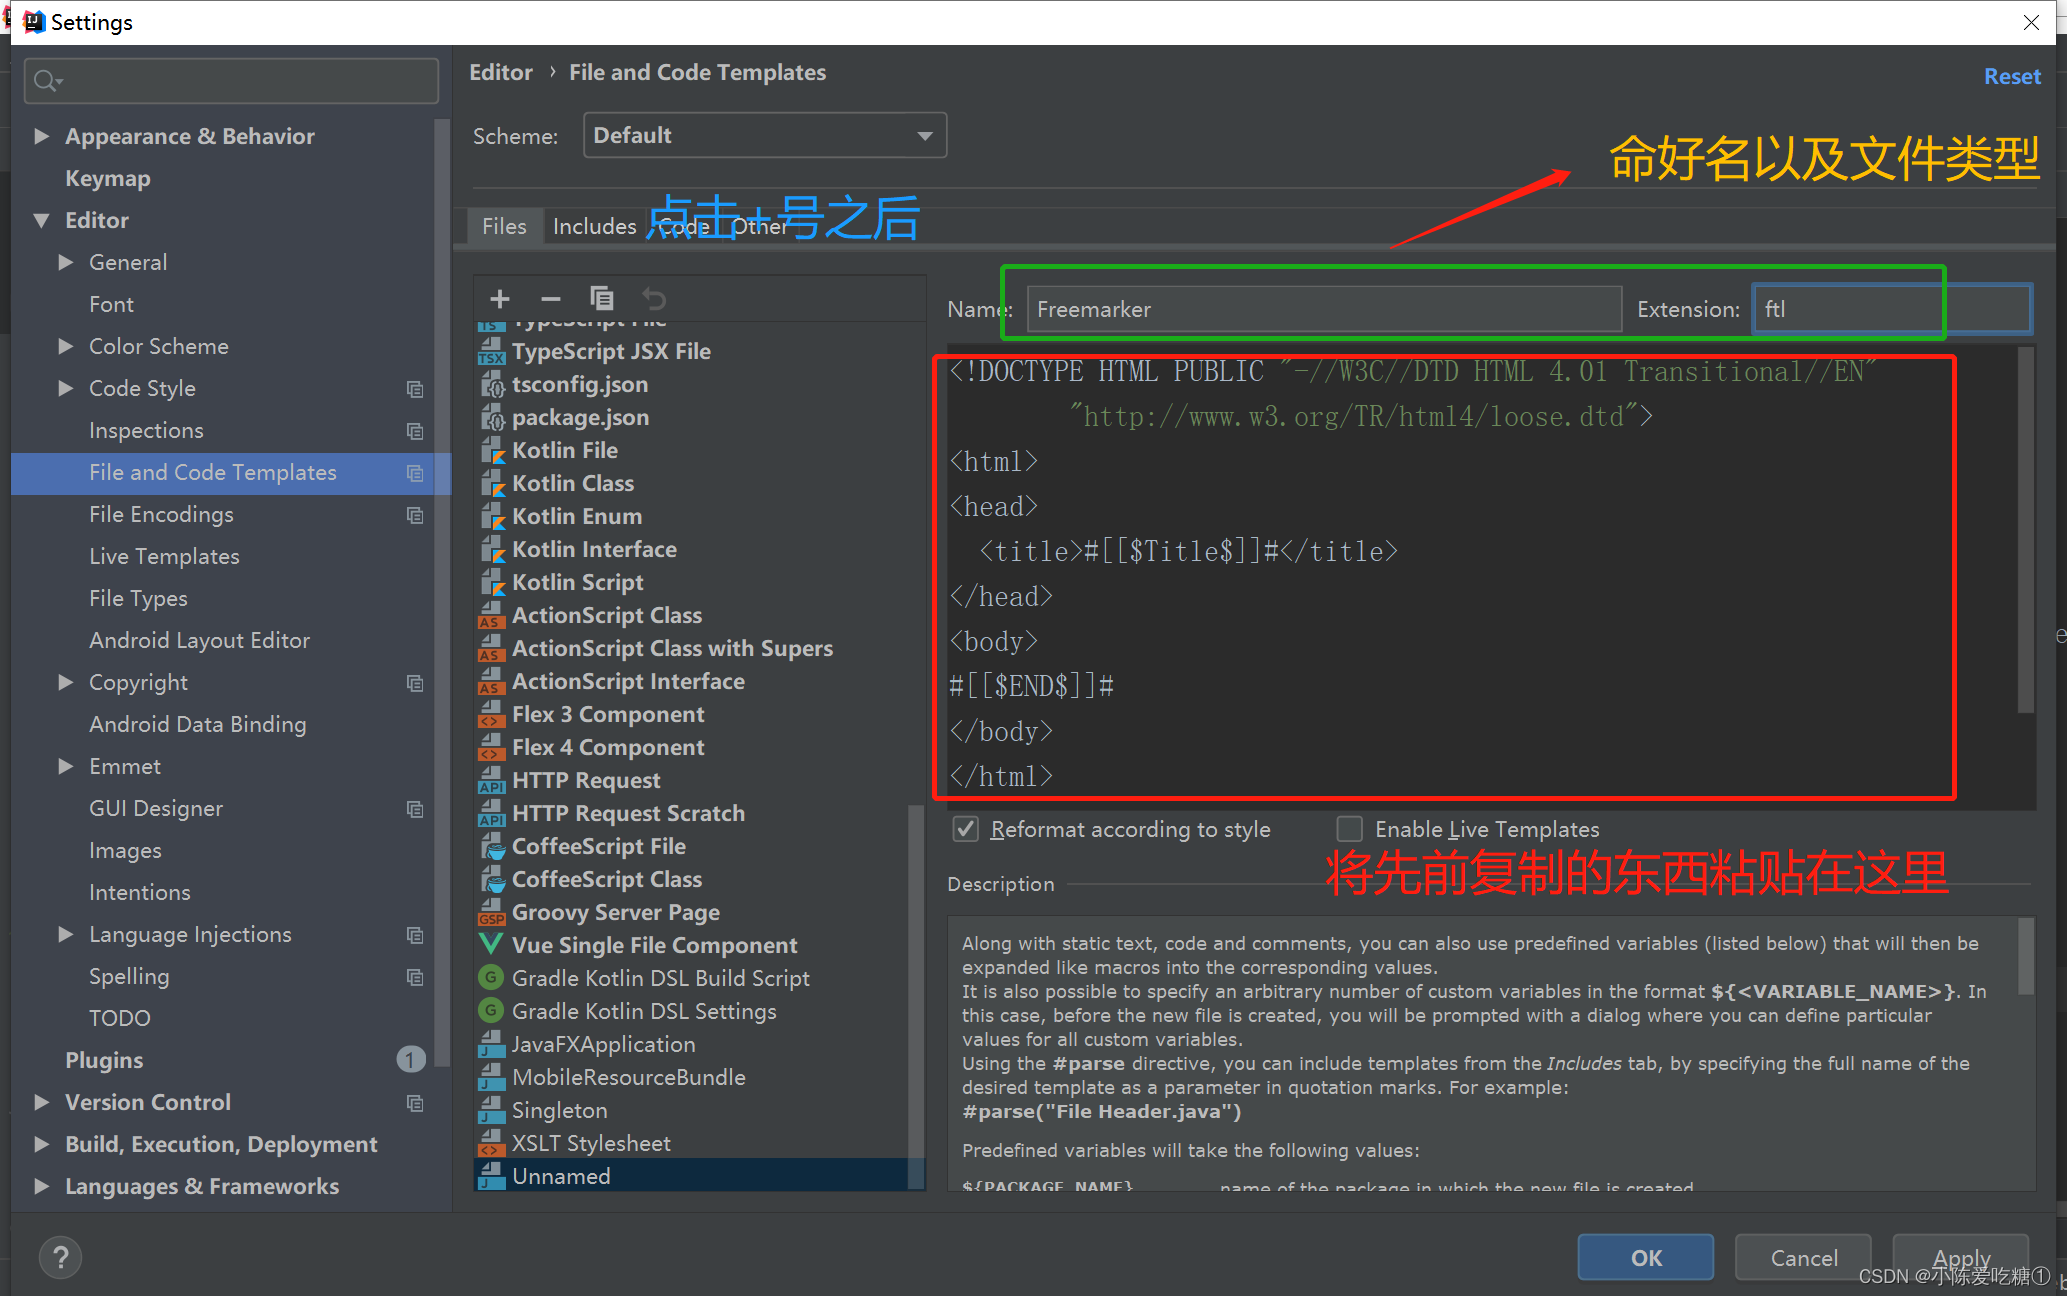Click the minus icon to remove the template
Image resolution: width=2067 pixels, height=1296 pixels.
pos(550,298)
